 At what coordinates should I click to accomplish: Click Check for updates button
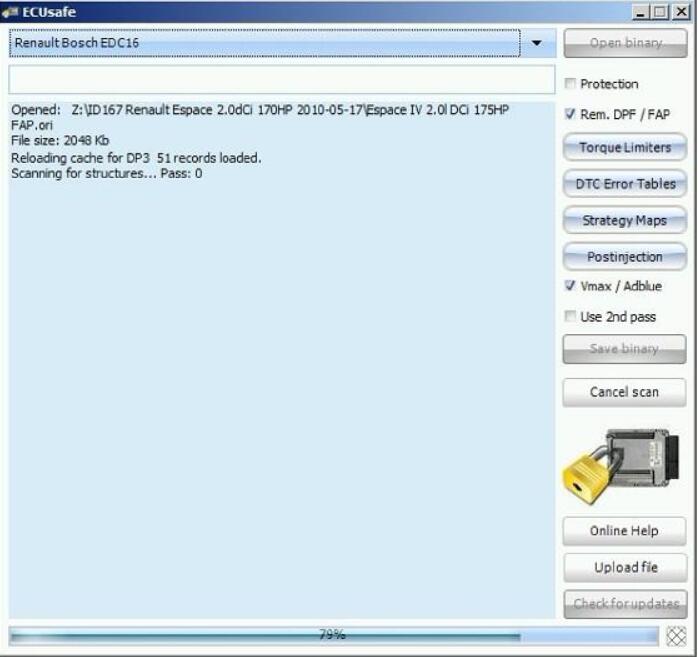tap(625, 604)
